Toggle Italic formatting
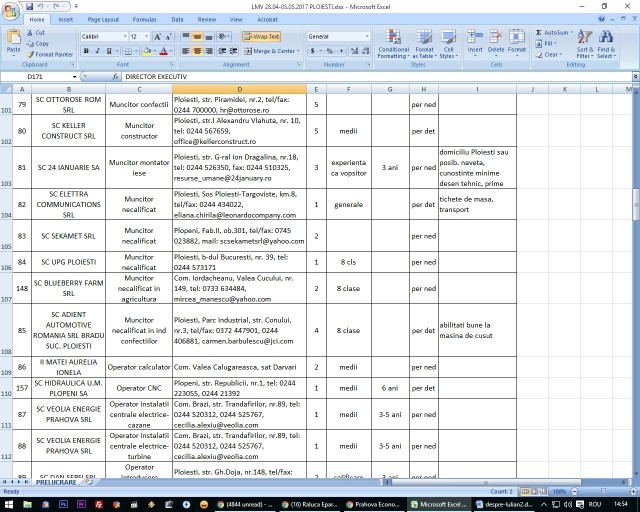Image resolution: width=640 pixels, height=512 pixels. point(98,51)
